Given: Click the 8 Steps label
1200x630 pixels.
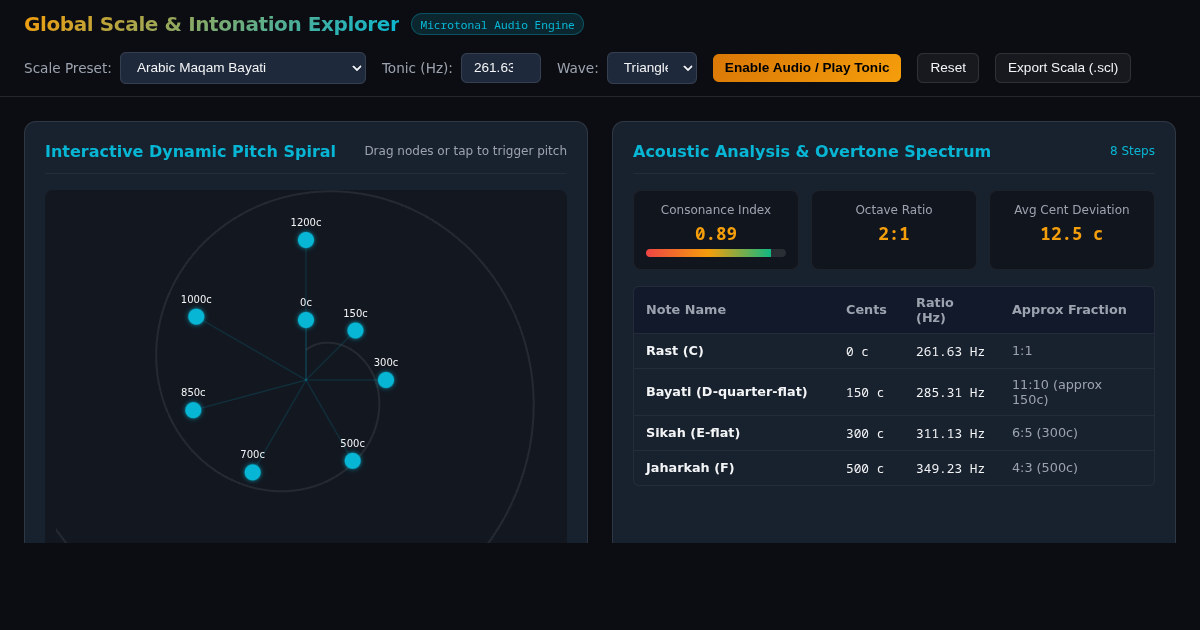Looking at the screenshot, I should pos(1132,151).
